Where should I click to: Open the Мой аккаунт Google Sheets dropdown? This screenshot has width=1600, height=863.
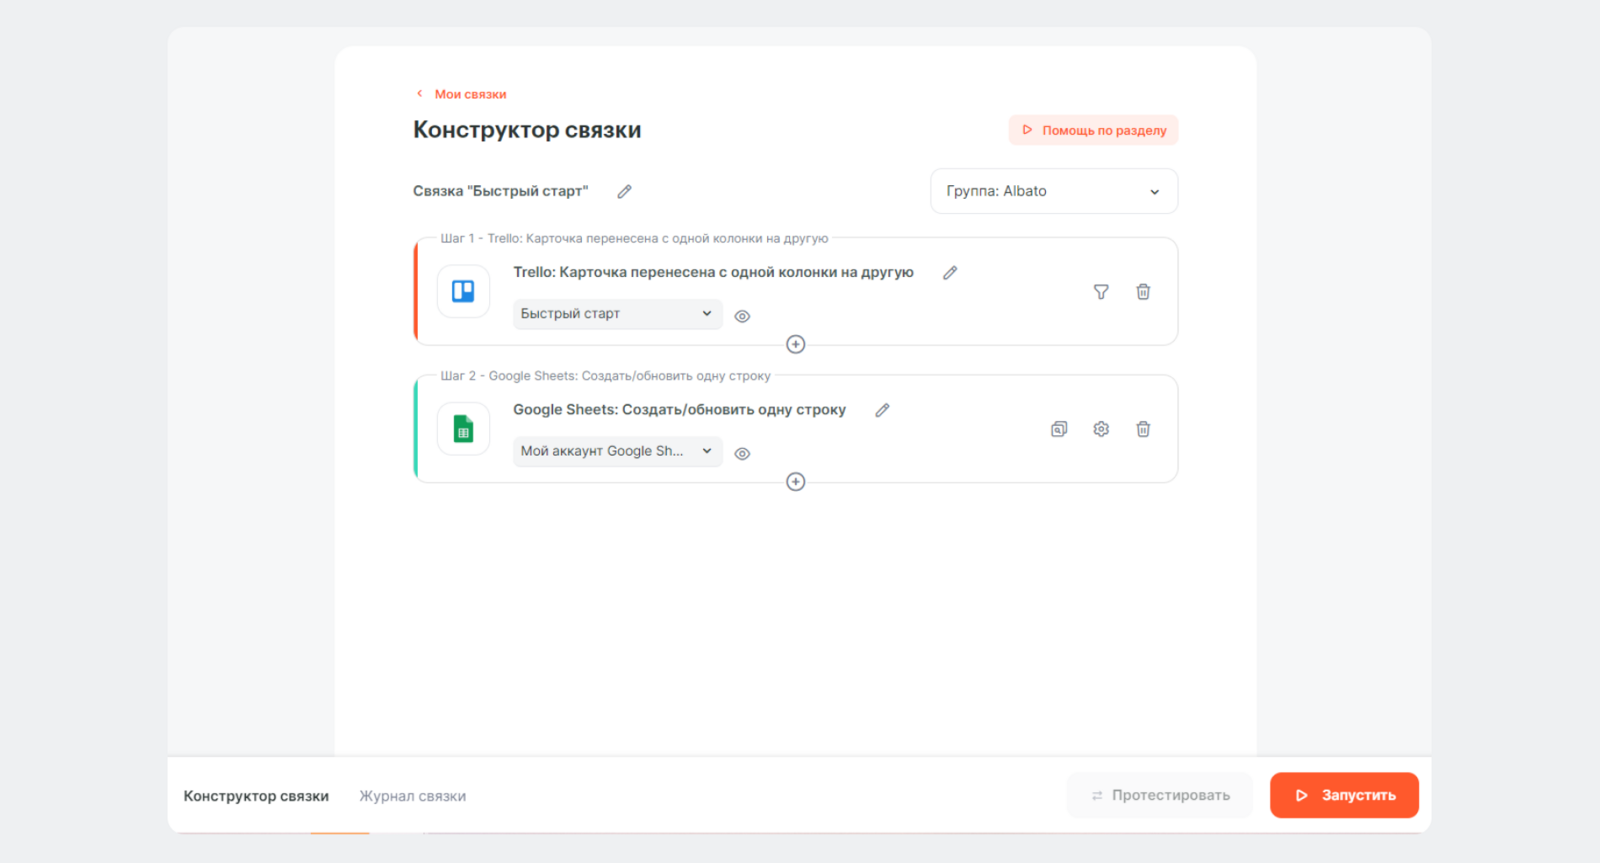[x=617, y=452]
